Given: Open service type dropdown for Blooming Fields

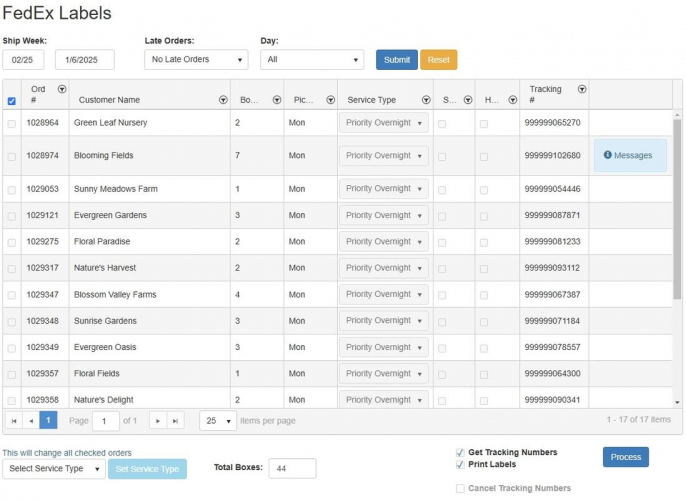Looking at the screenshot, I should coord(384,156).
